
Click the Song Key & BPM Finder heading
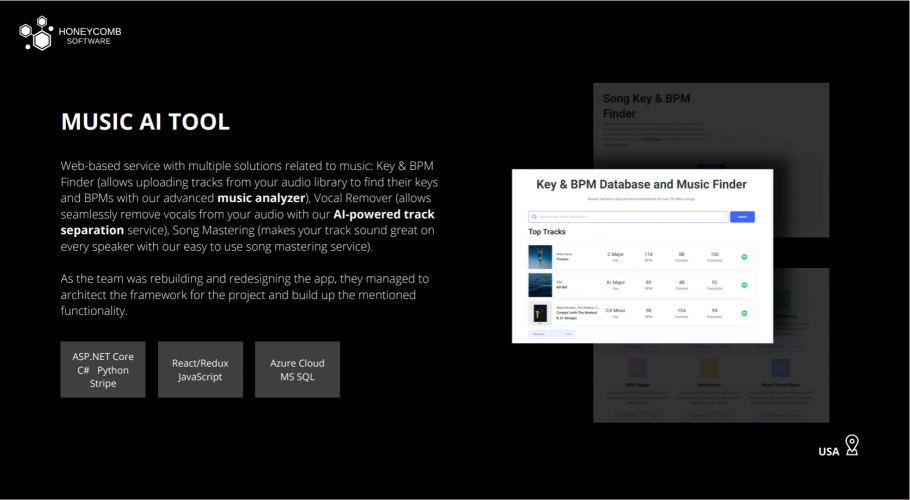pyautogui.click(x=646, y=106)
